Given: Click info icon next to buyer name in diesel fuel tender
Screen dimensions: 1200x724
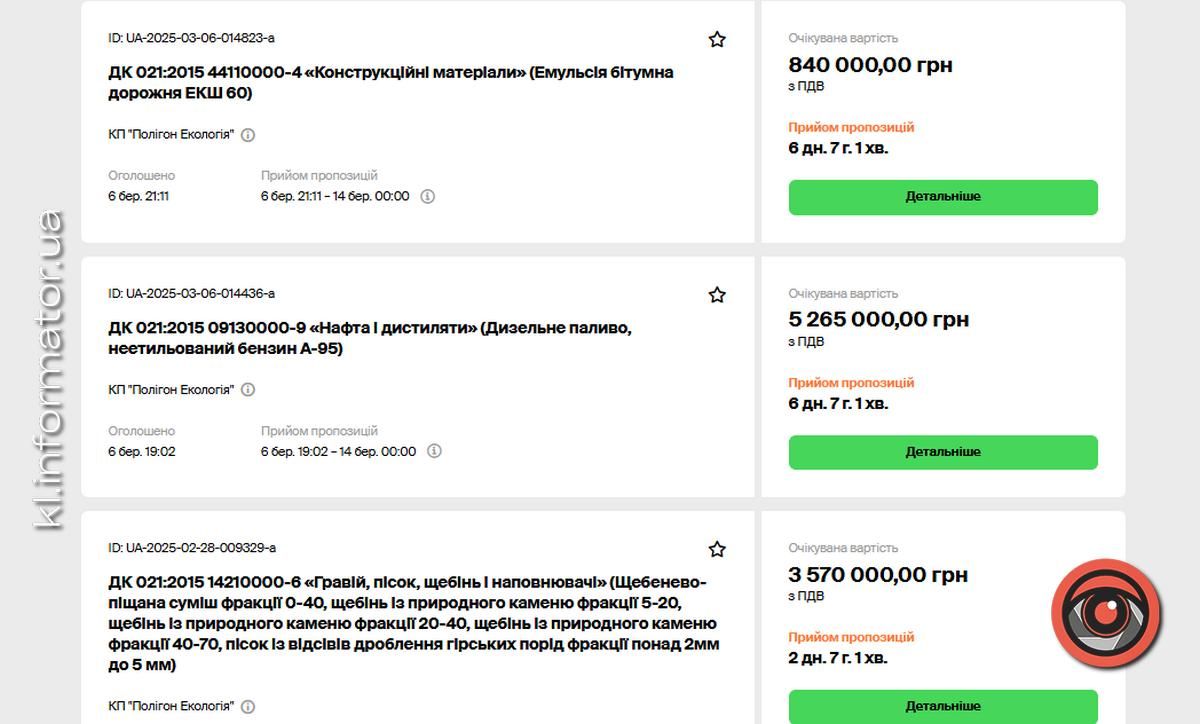Looking at the screenshot, I should (246, 389).
